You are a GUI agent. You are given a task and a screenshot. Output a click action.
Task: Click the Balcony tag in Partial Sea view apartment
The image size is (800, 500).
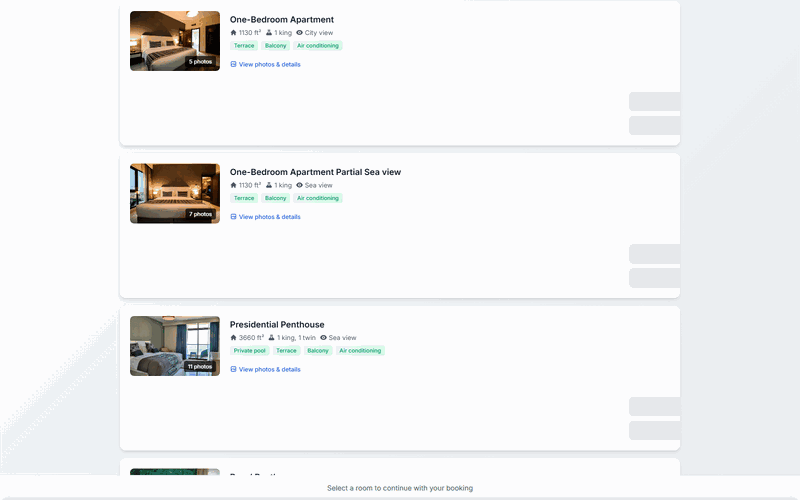point(276,198)
